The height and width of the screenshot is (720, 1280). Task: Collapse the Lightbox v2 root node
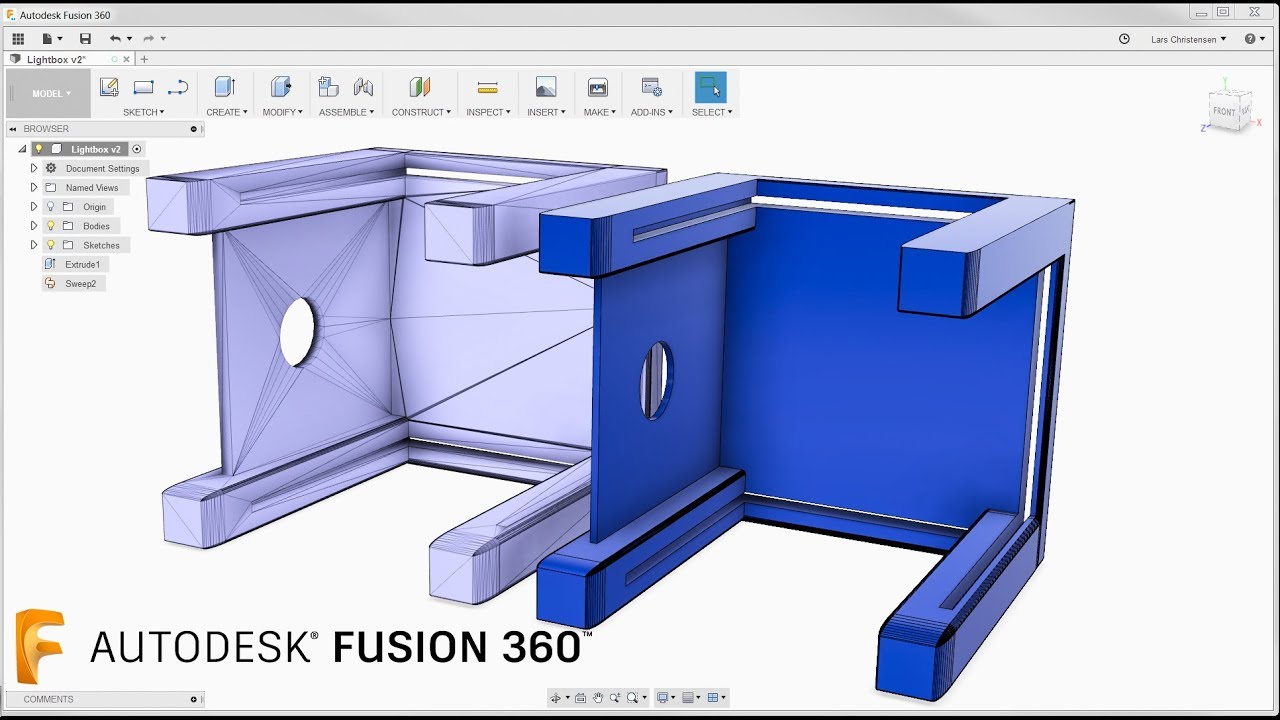coord(22,149)
